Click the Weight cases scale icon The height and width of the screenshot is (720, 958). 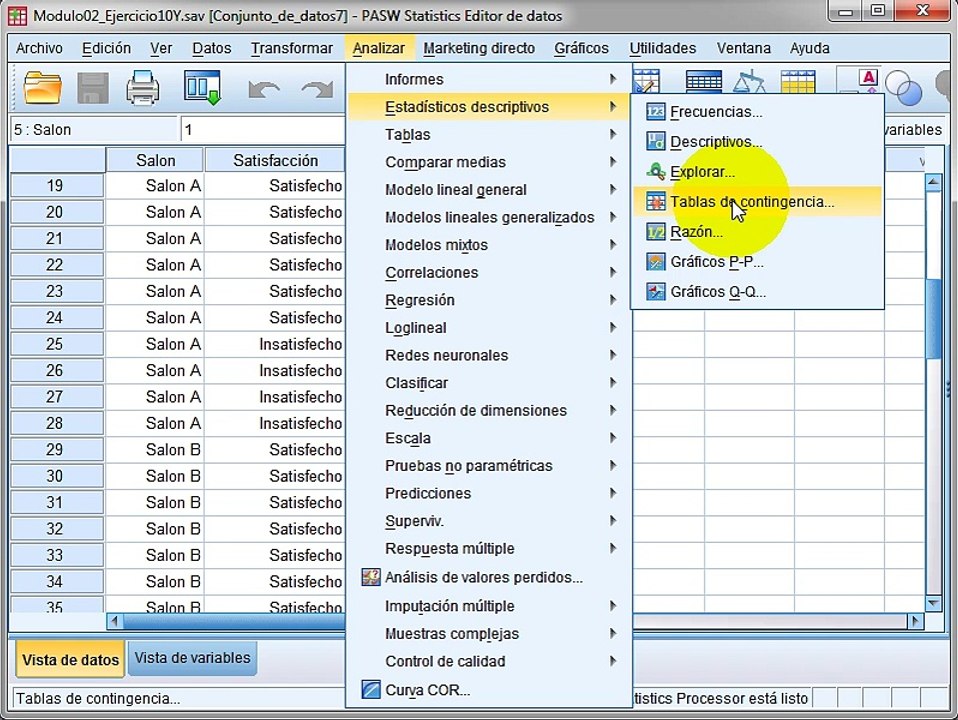(x=749, y=81)
